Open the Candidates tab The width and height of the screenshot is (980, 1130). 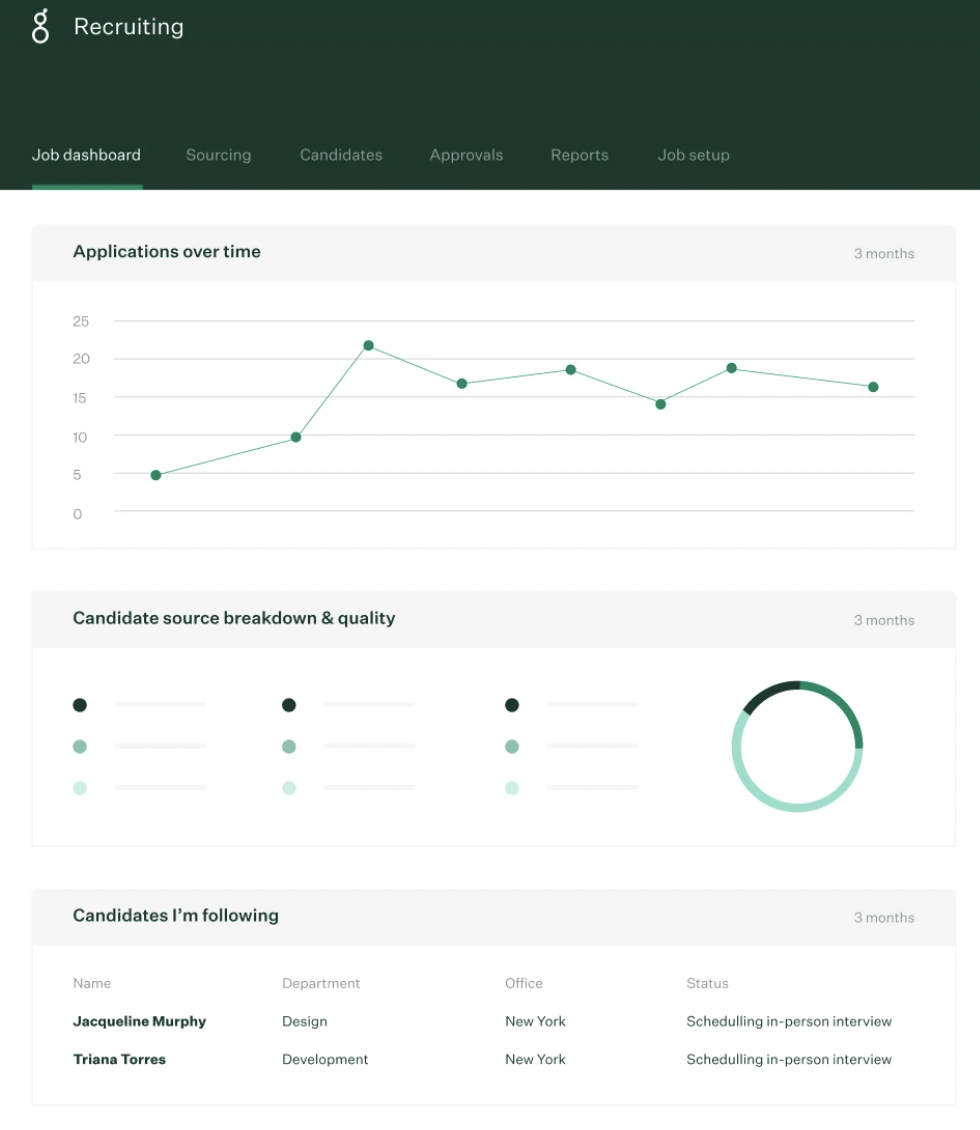click(341, 155)
